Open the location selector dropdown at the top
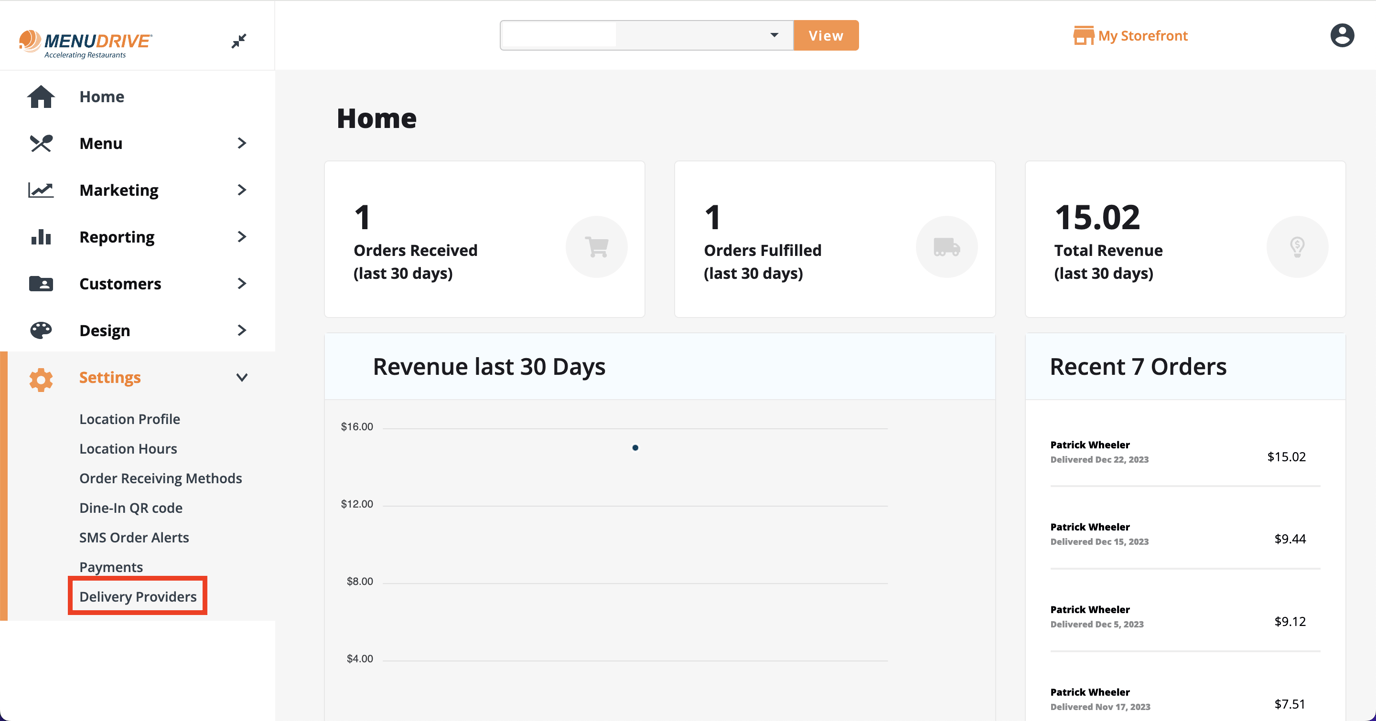This screenshot has width=1376, height=721. 773,34
